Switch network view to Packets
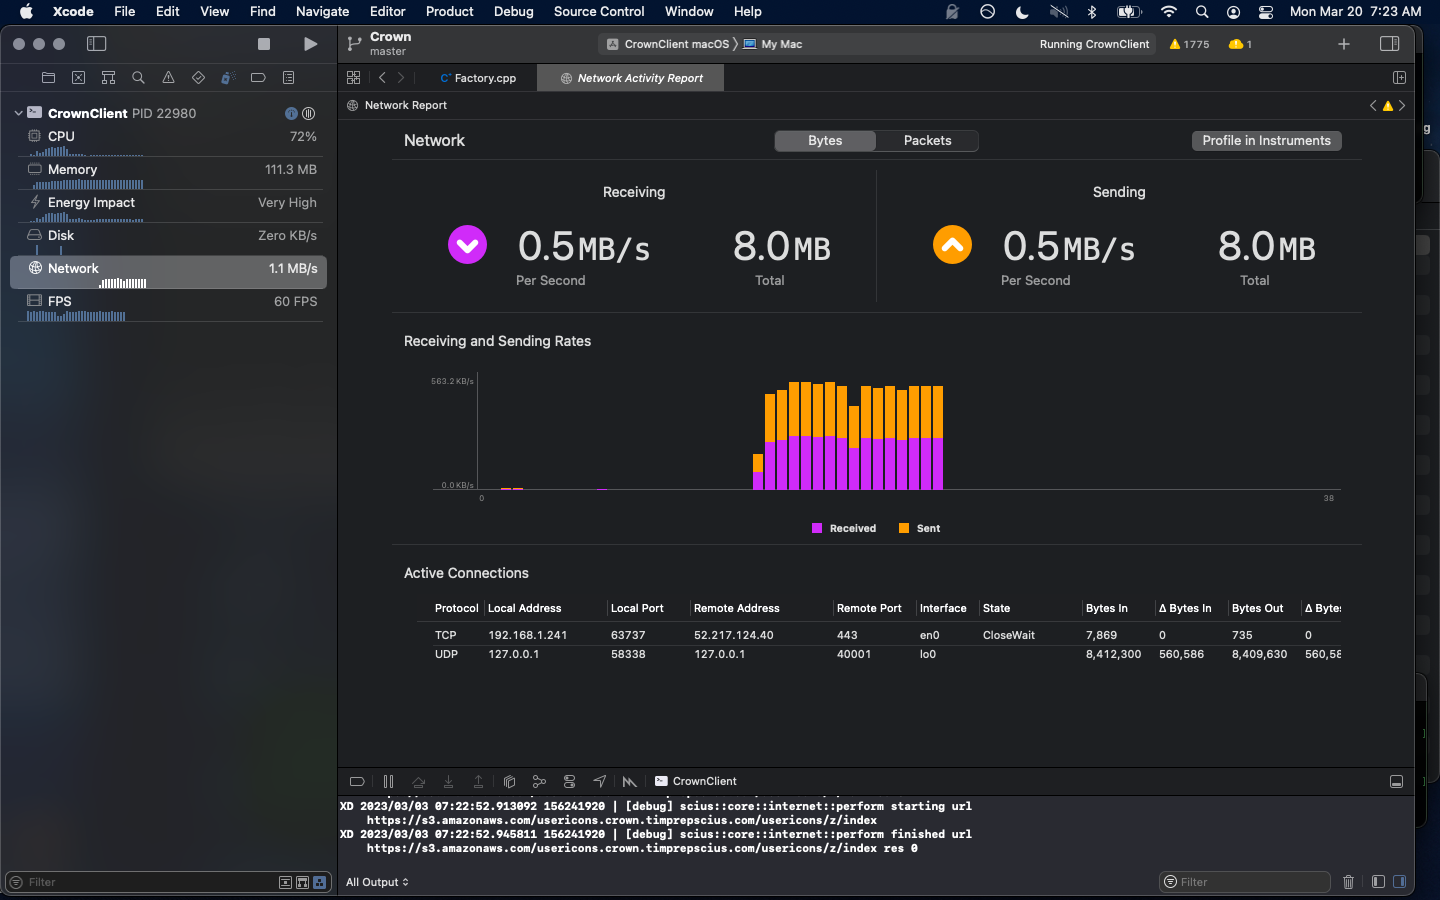Image resolution: width=1440 pixels, height=900 pixels. tap(927, 141)
